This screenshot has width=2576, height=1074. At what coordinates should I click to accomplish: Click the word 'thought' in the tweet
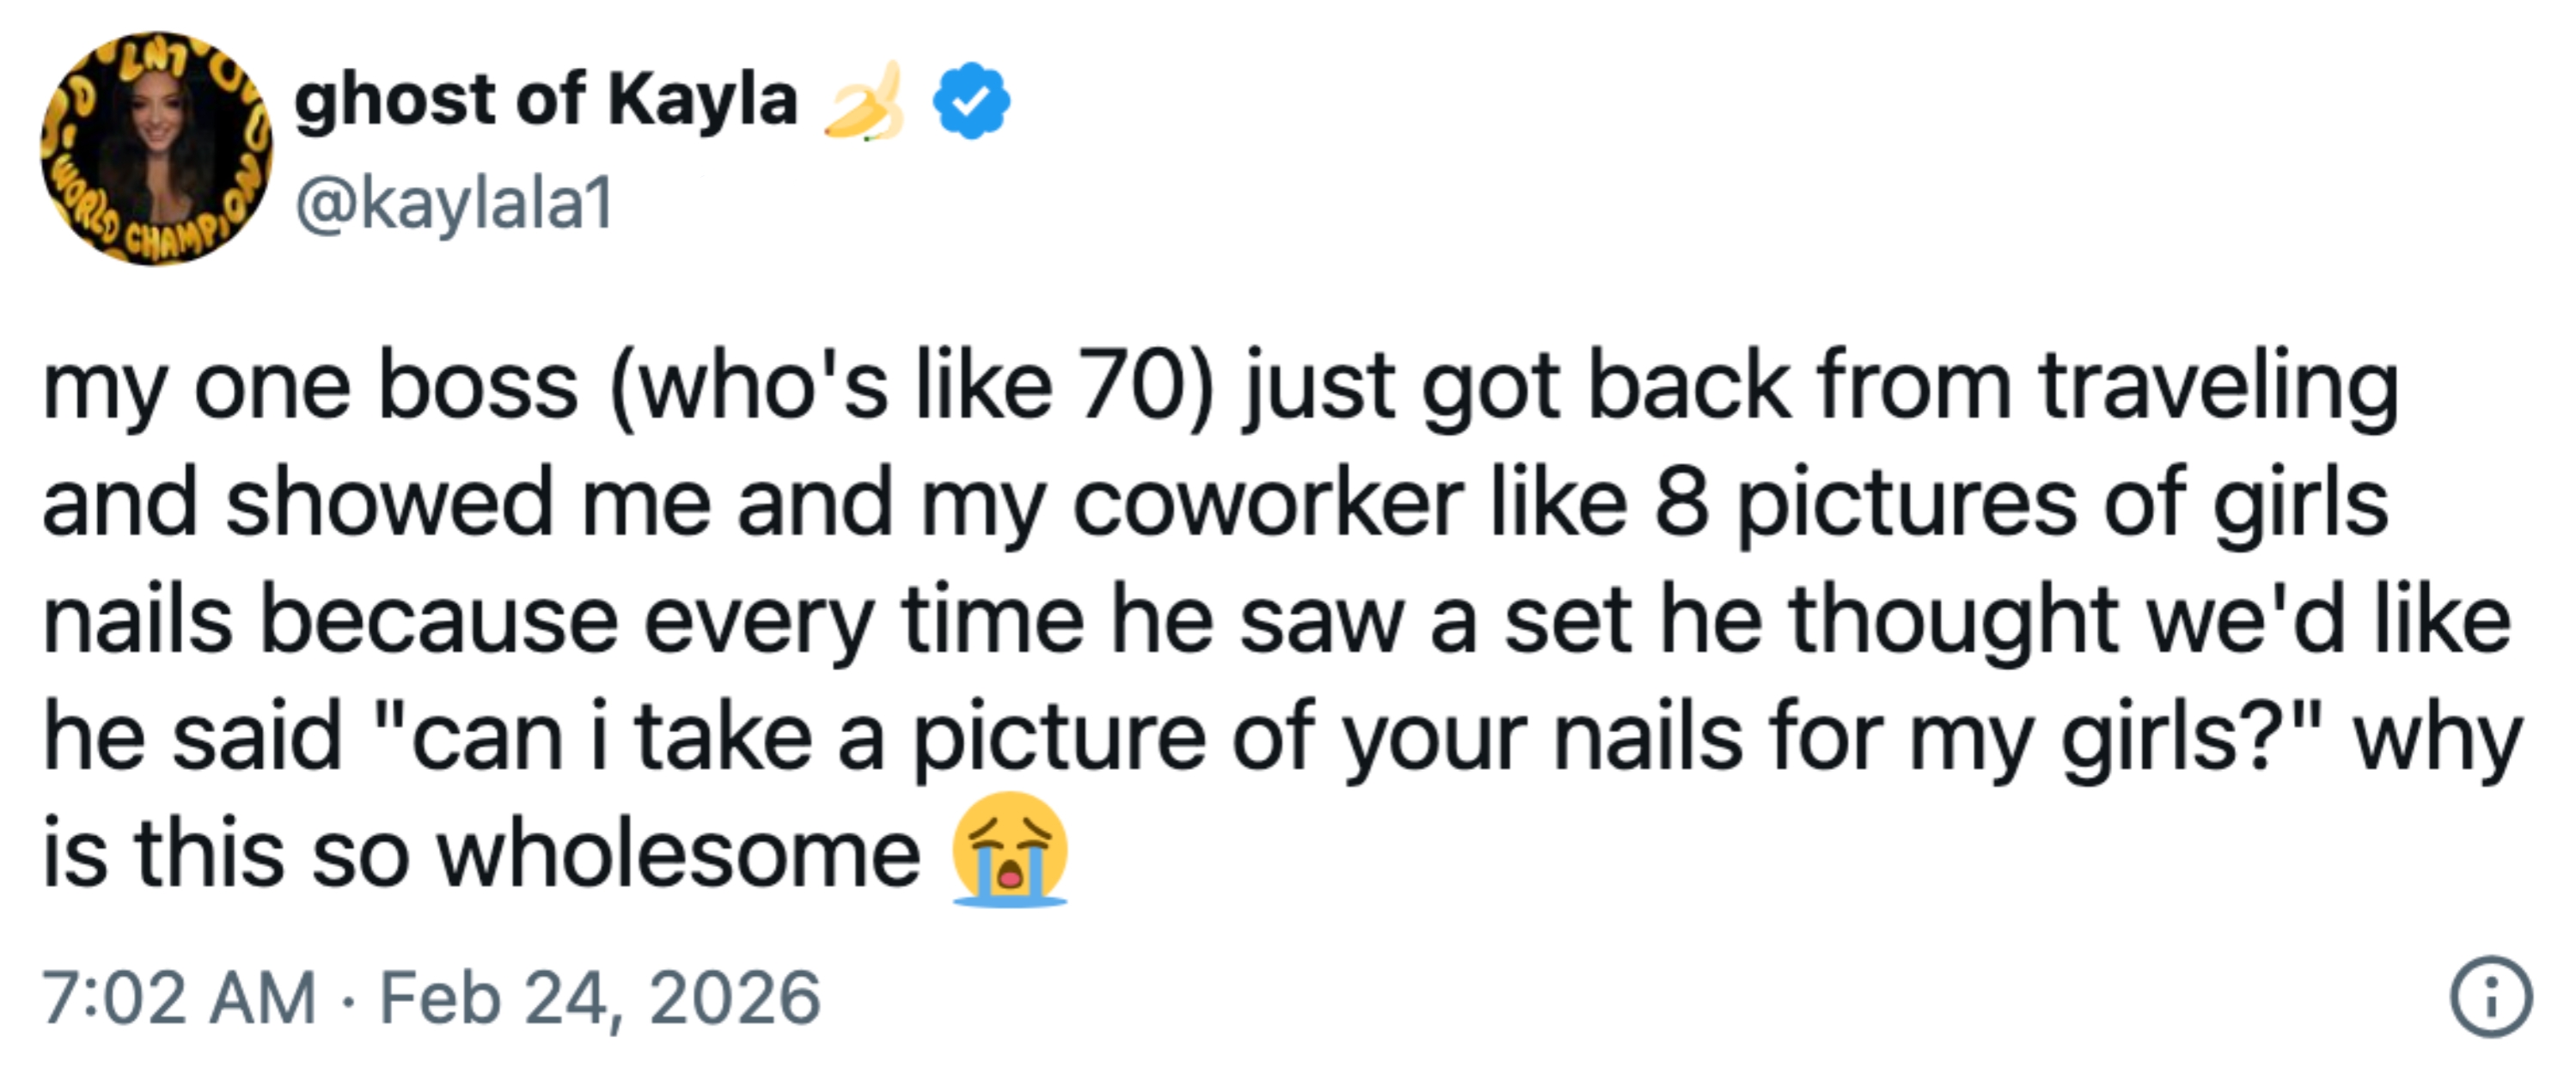[x=1952, y=621]
